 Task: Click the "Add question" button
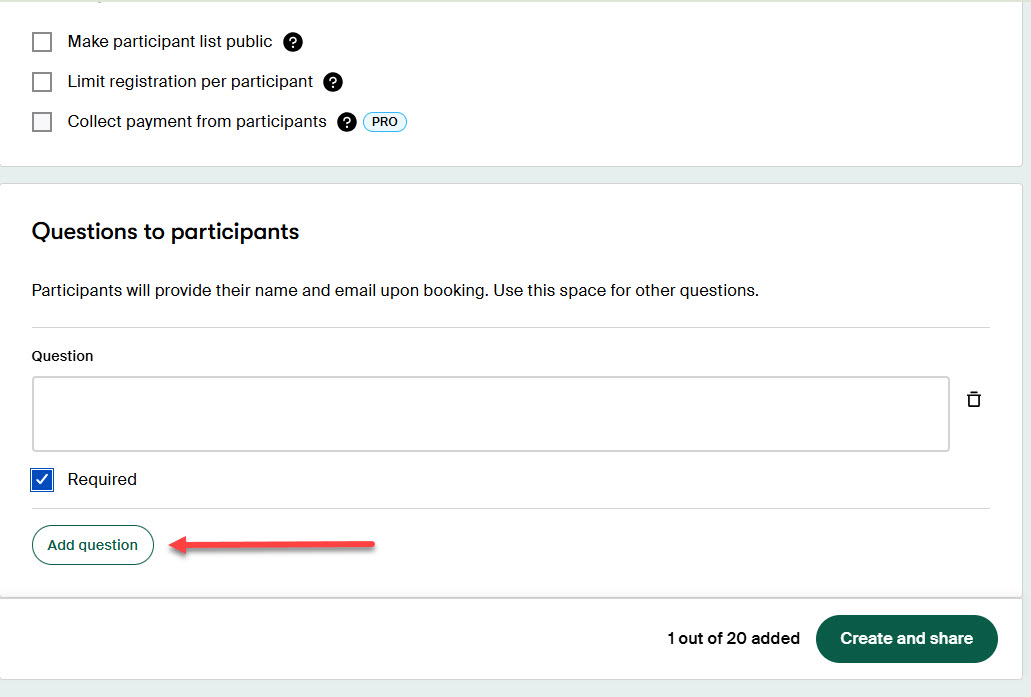coord(92,545)
